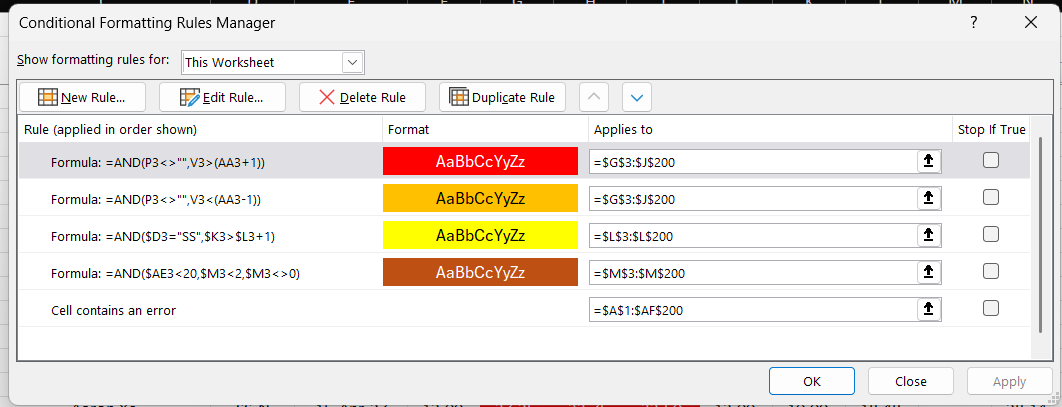Viewport: 1062px width, 407px height.
Task: Click the 'Stop If True' column header
Action: pyautogui.click(x=992, y=129)
